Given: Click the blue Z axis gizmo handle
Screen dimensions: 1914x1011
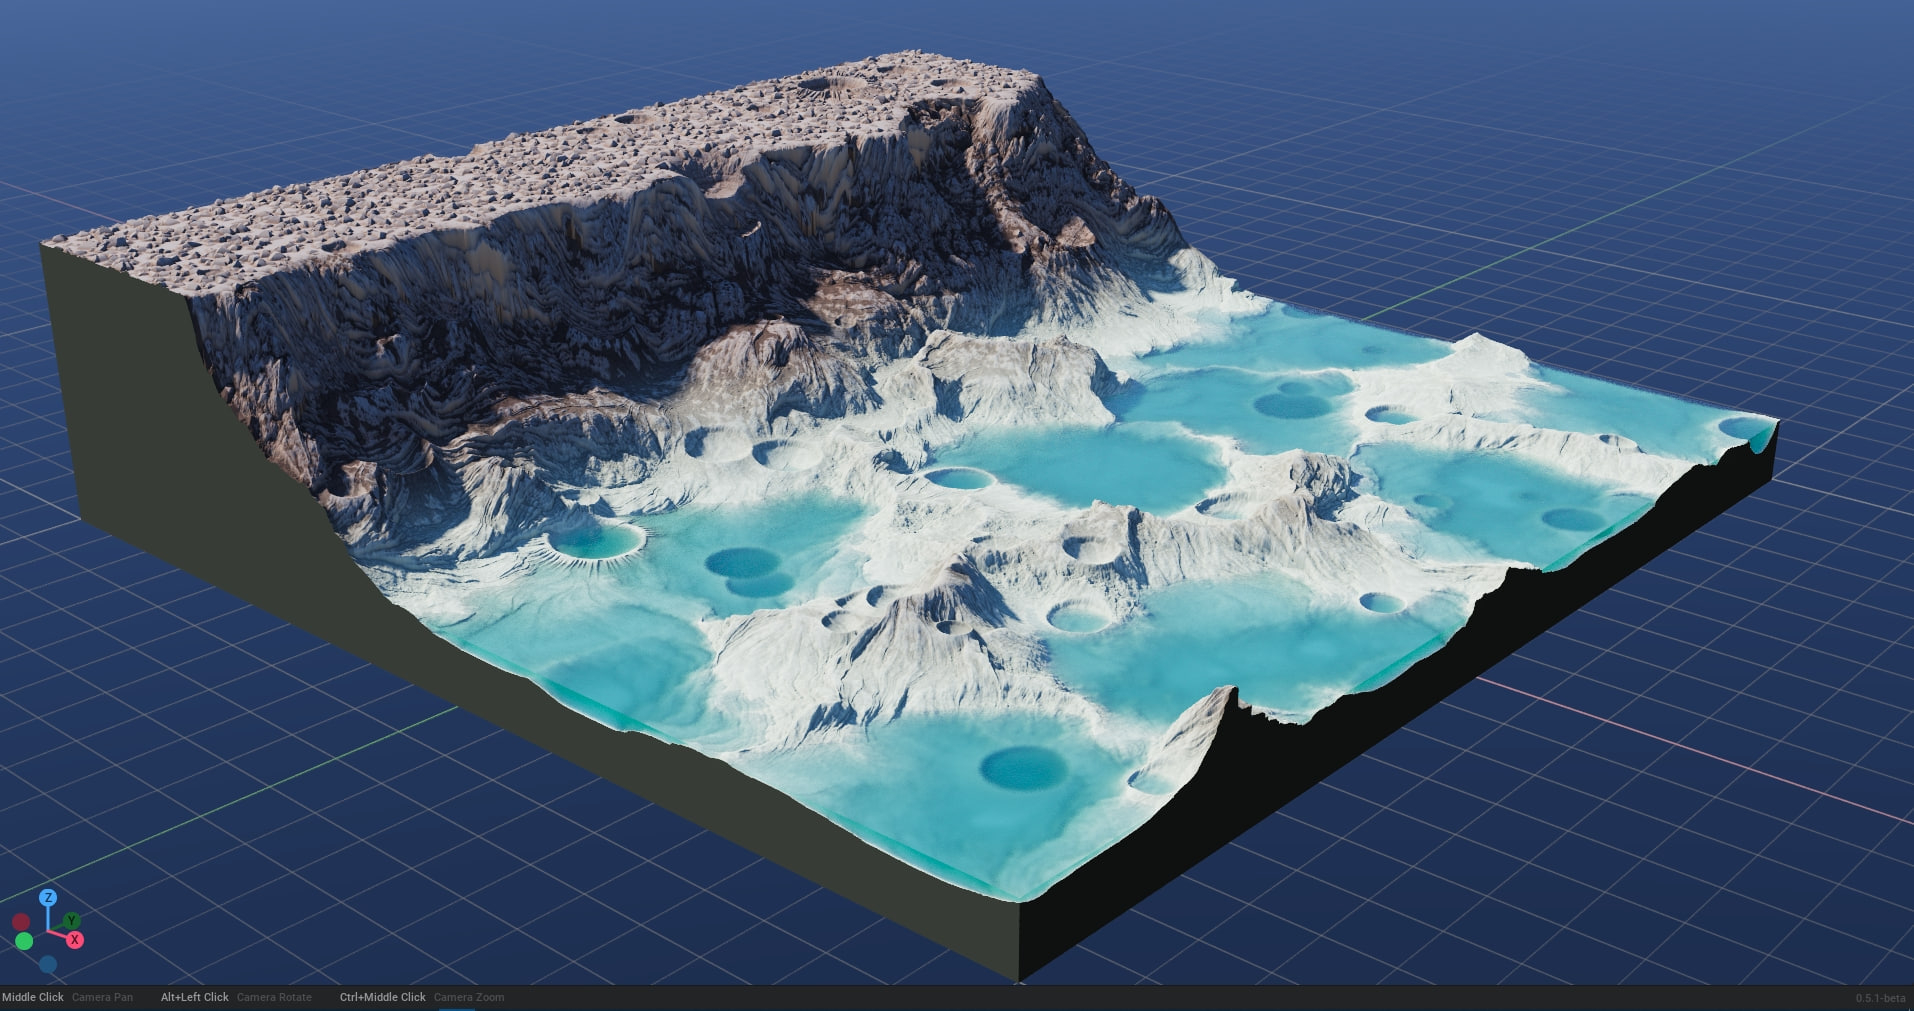Looking at the screenshot, I should pyautogui.click(x=47, y=898).
